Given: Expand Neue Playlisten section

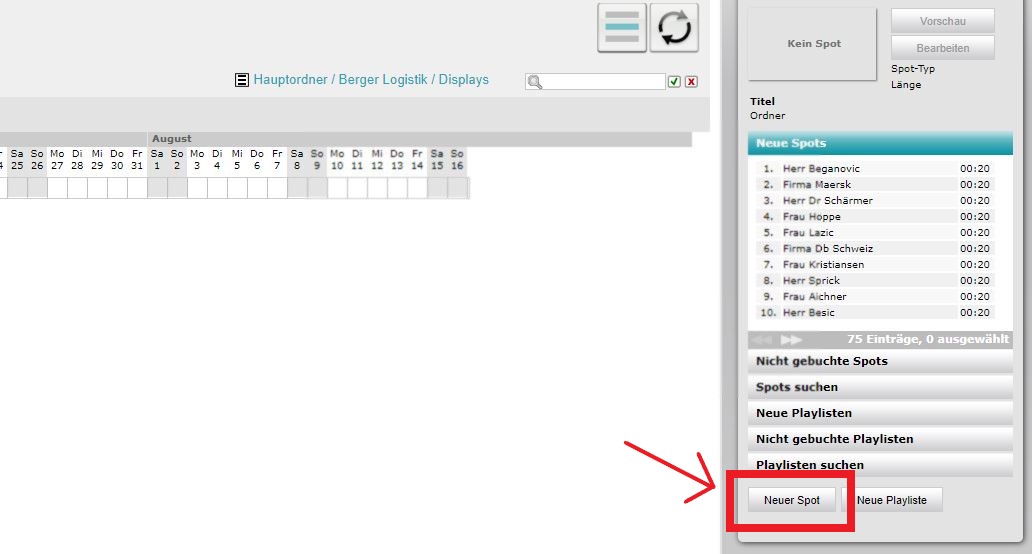Looking at the screenshot, I should point(880,413).
